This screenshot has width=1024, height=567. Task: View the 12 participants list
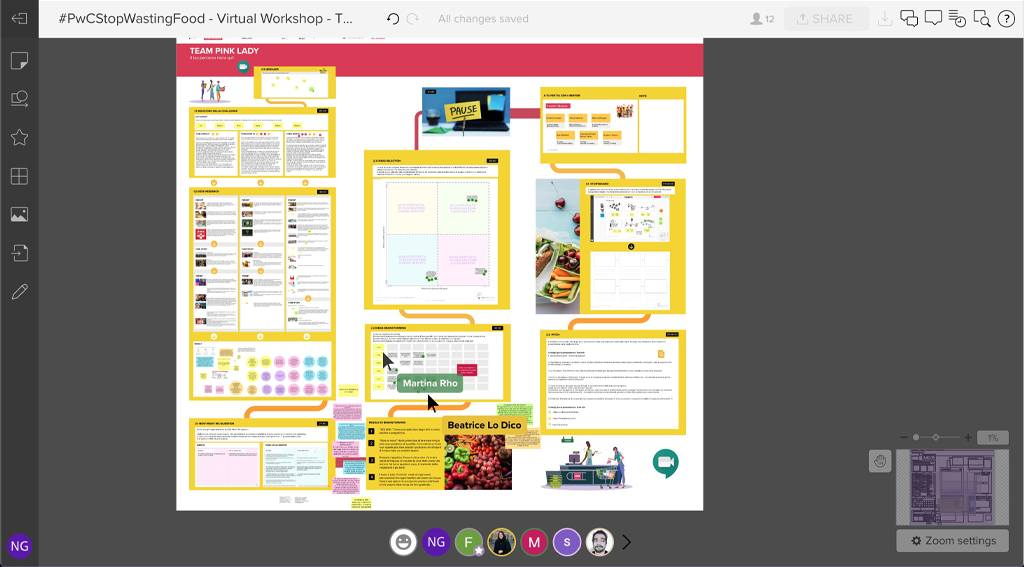pyautogui.click(x=762, y=18)
